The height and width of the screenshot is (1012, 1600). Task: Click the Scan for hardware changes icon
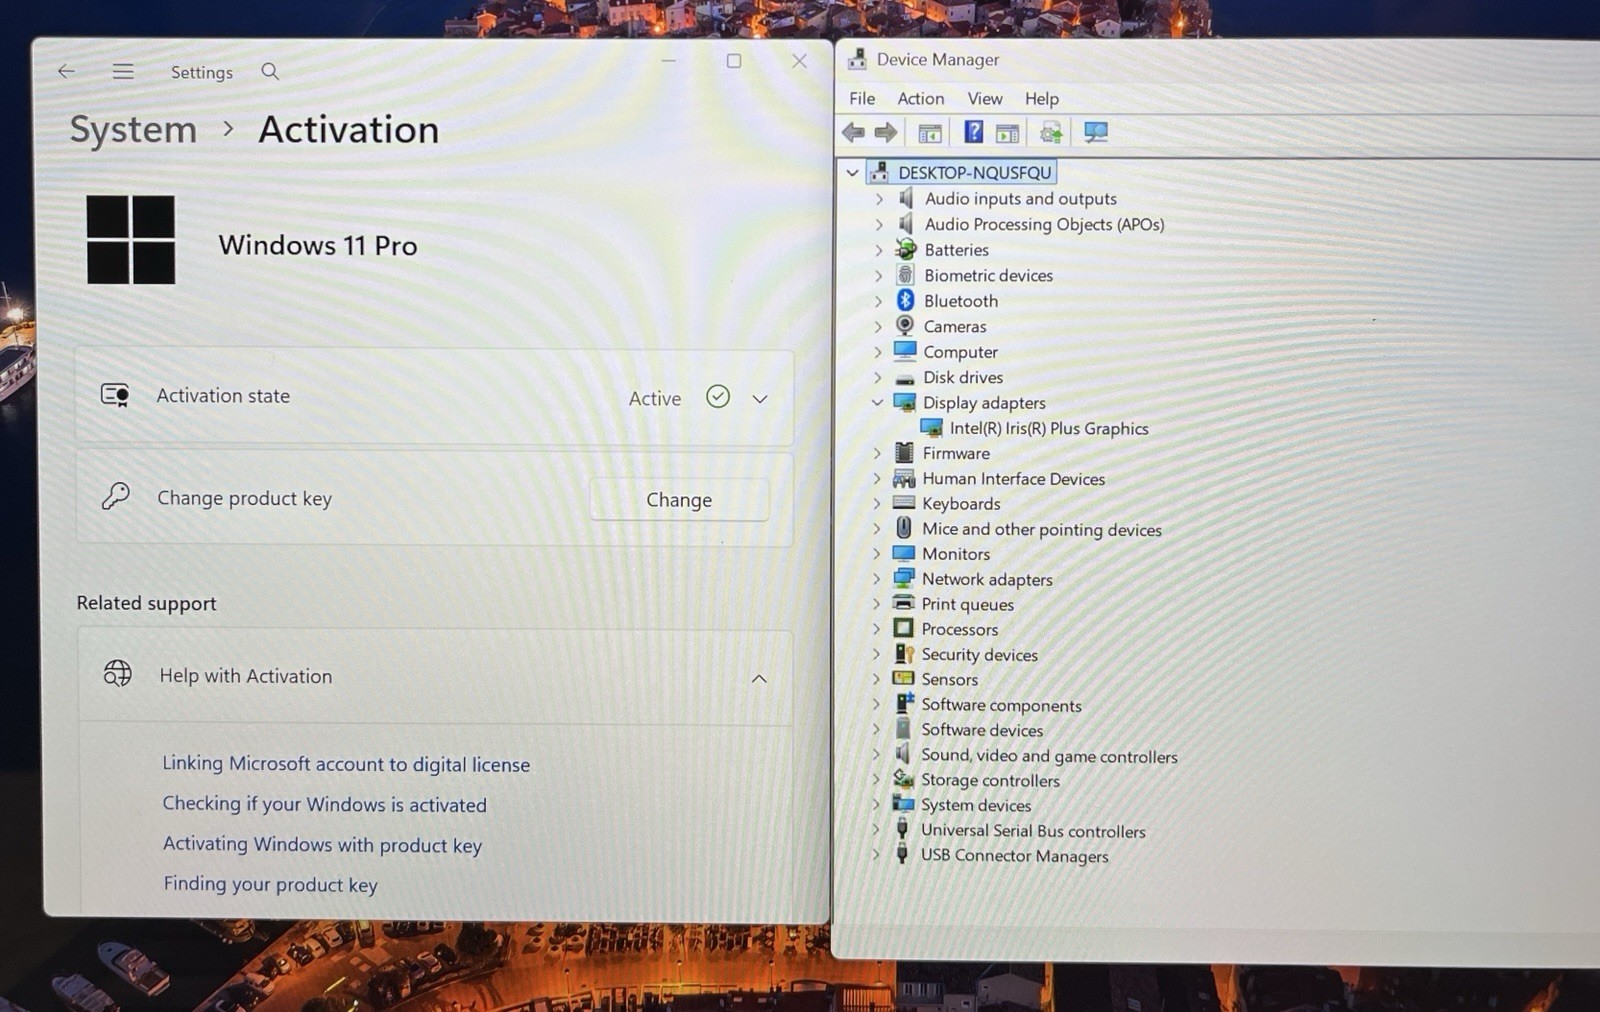1096,132
